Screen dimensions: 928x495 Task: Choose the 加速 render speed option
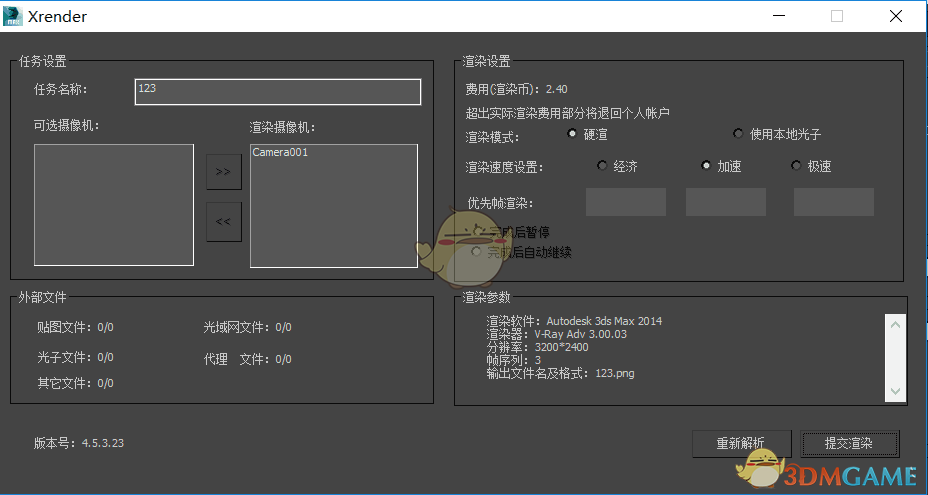(x=705, y=165)
